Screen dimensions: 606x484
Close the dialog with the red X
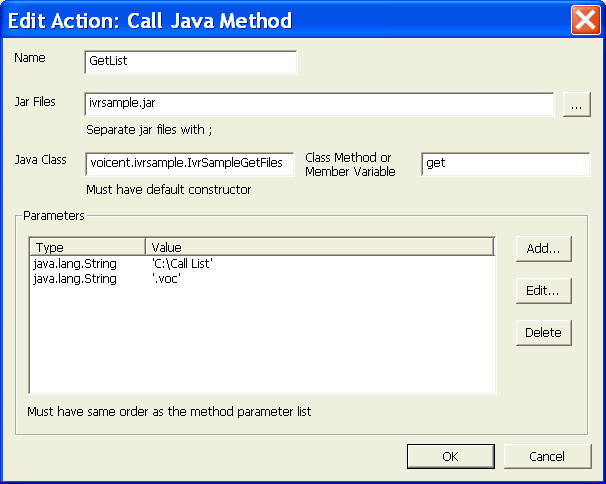click(584, 19)
